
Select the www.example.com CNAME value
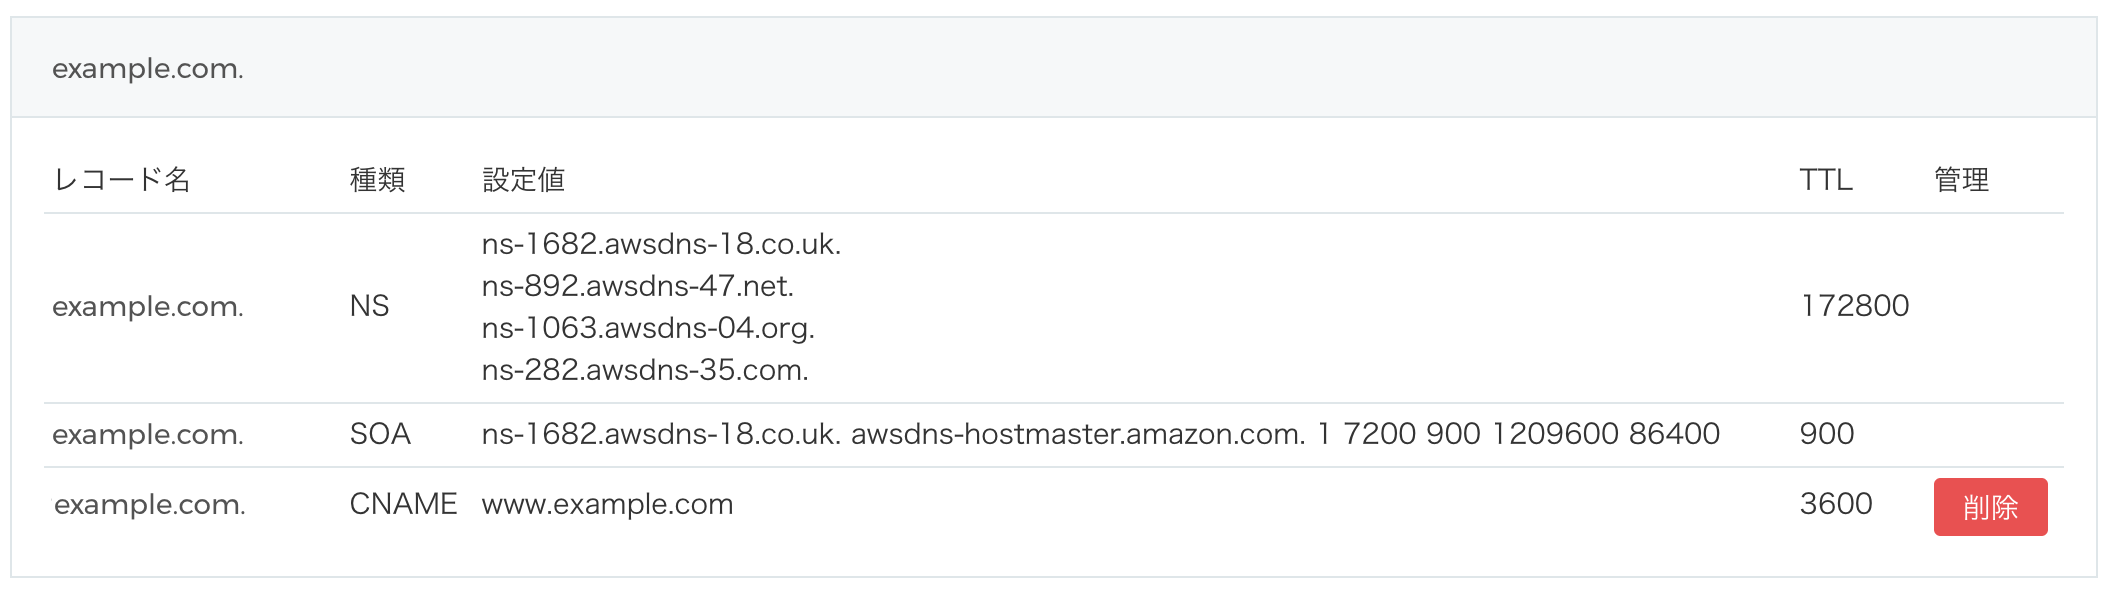pos(608,505)
